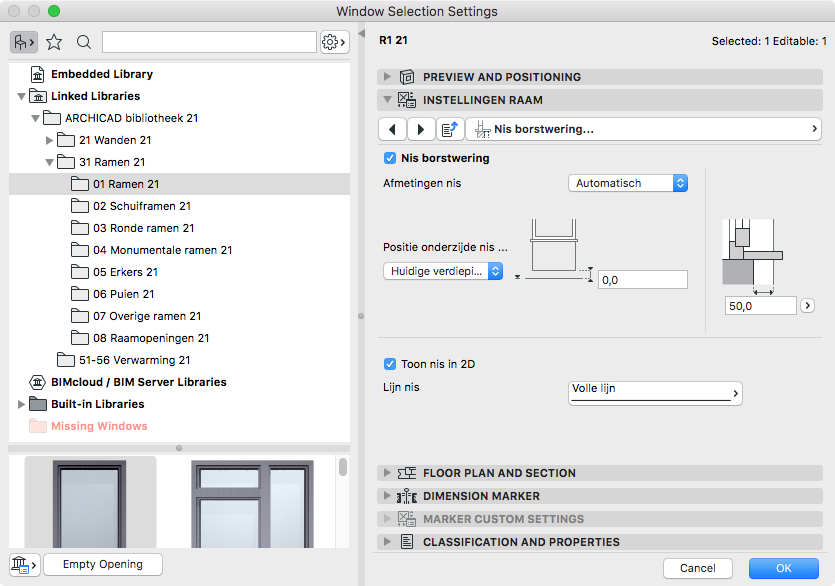This screenshot has height=586, width=835.
Task: Collapse the Instellingen Raam panel
Action: coord(387,100)
